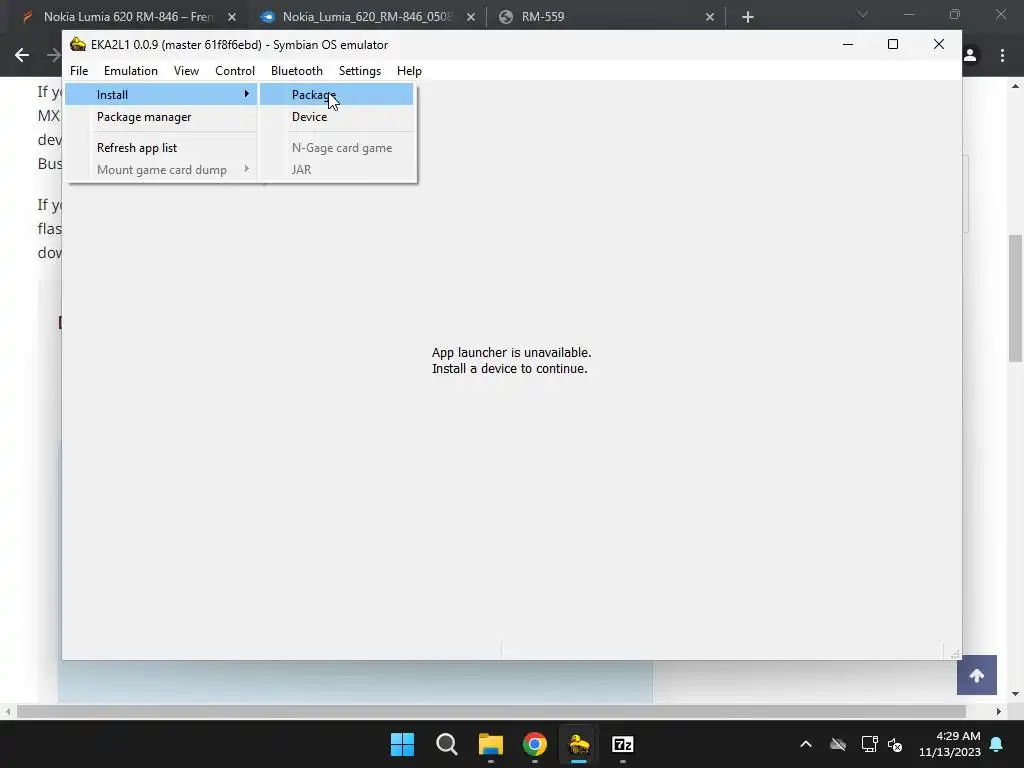Choose Refresh app list
The image size is (1024, 768).
(x=161, y=148)
